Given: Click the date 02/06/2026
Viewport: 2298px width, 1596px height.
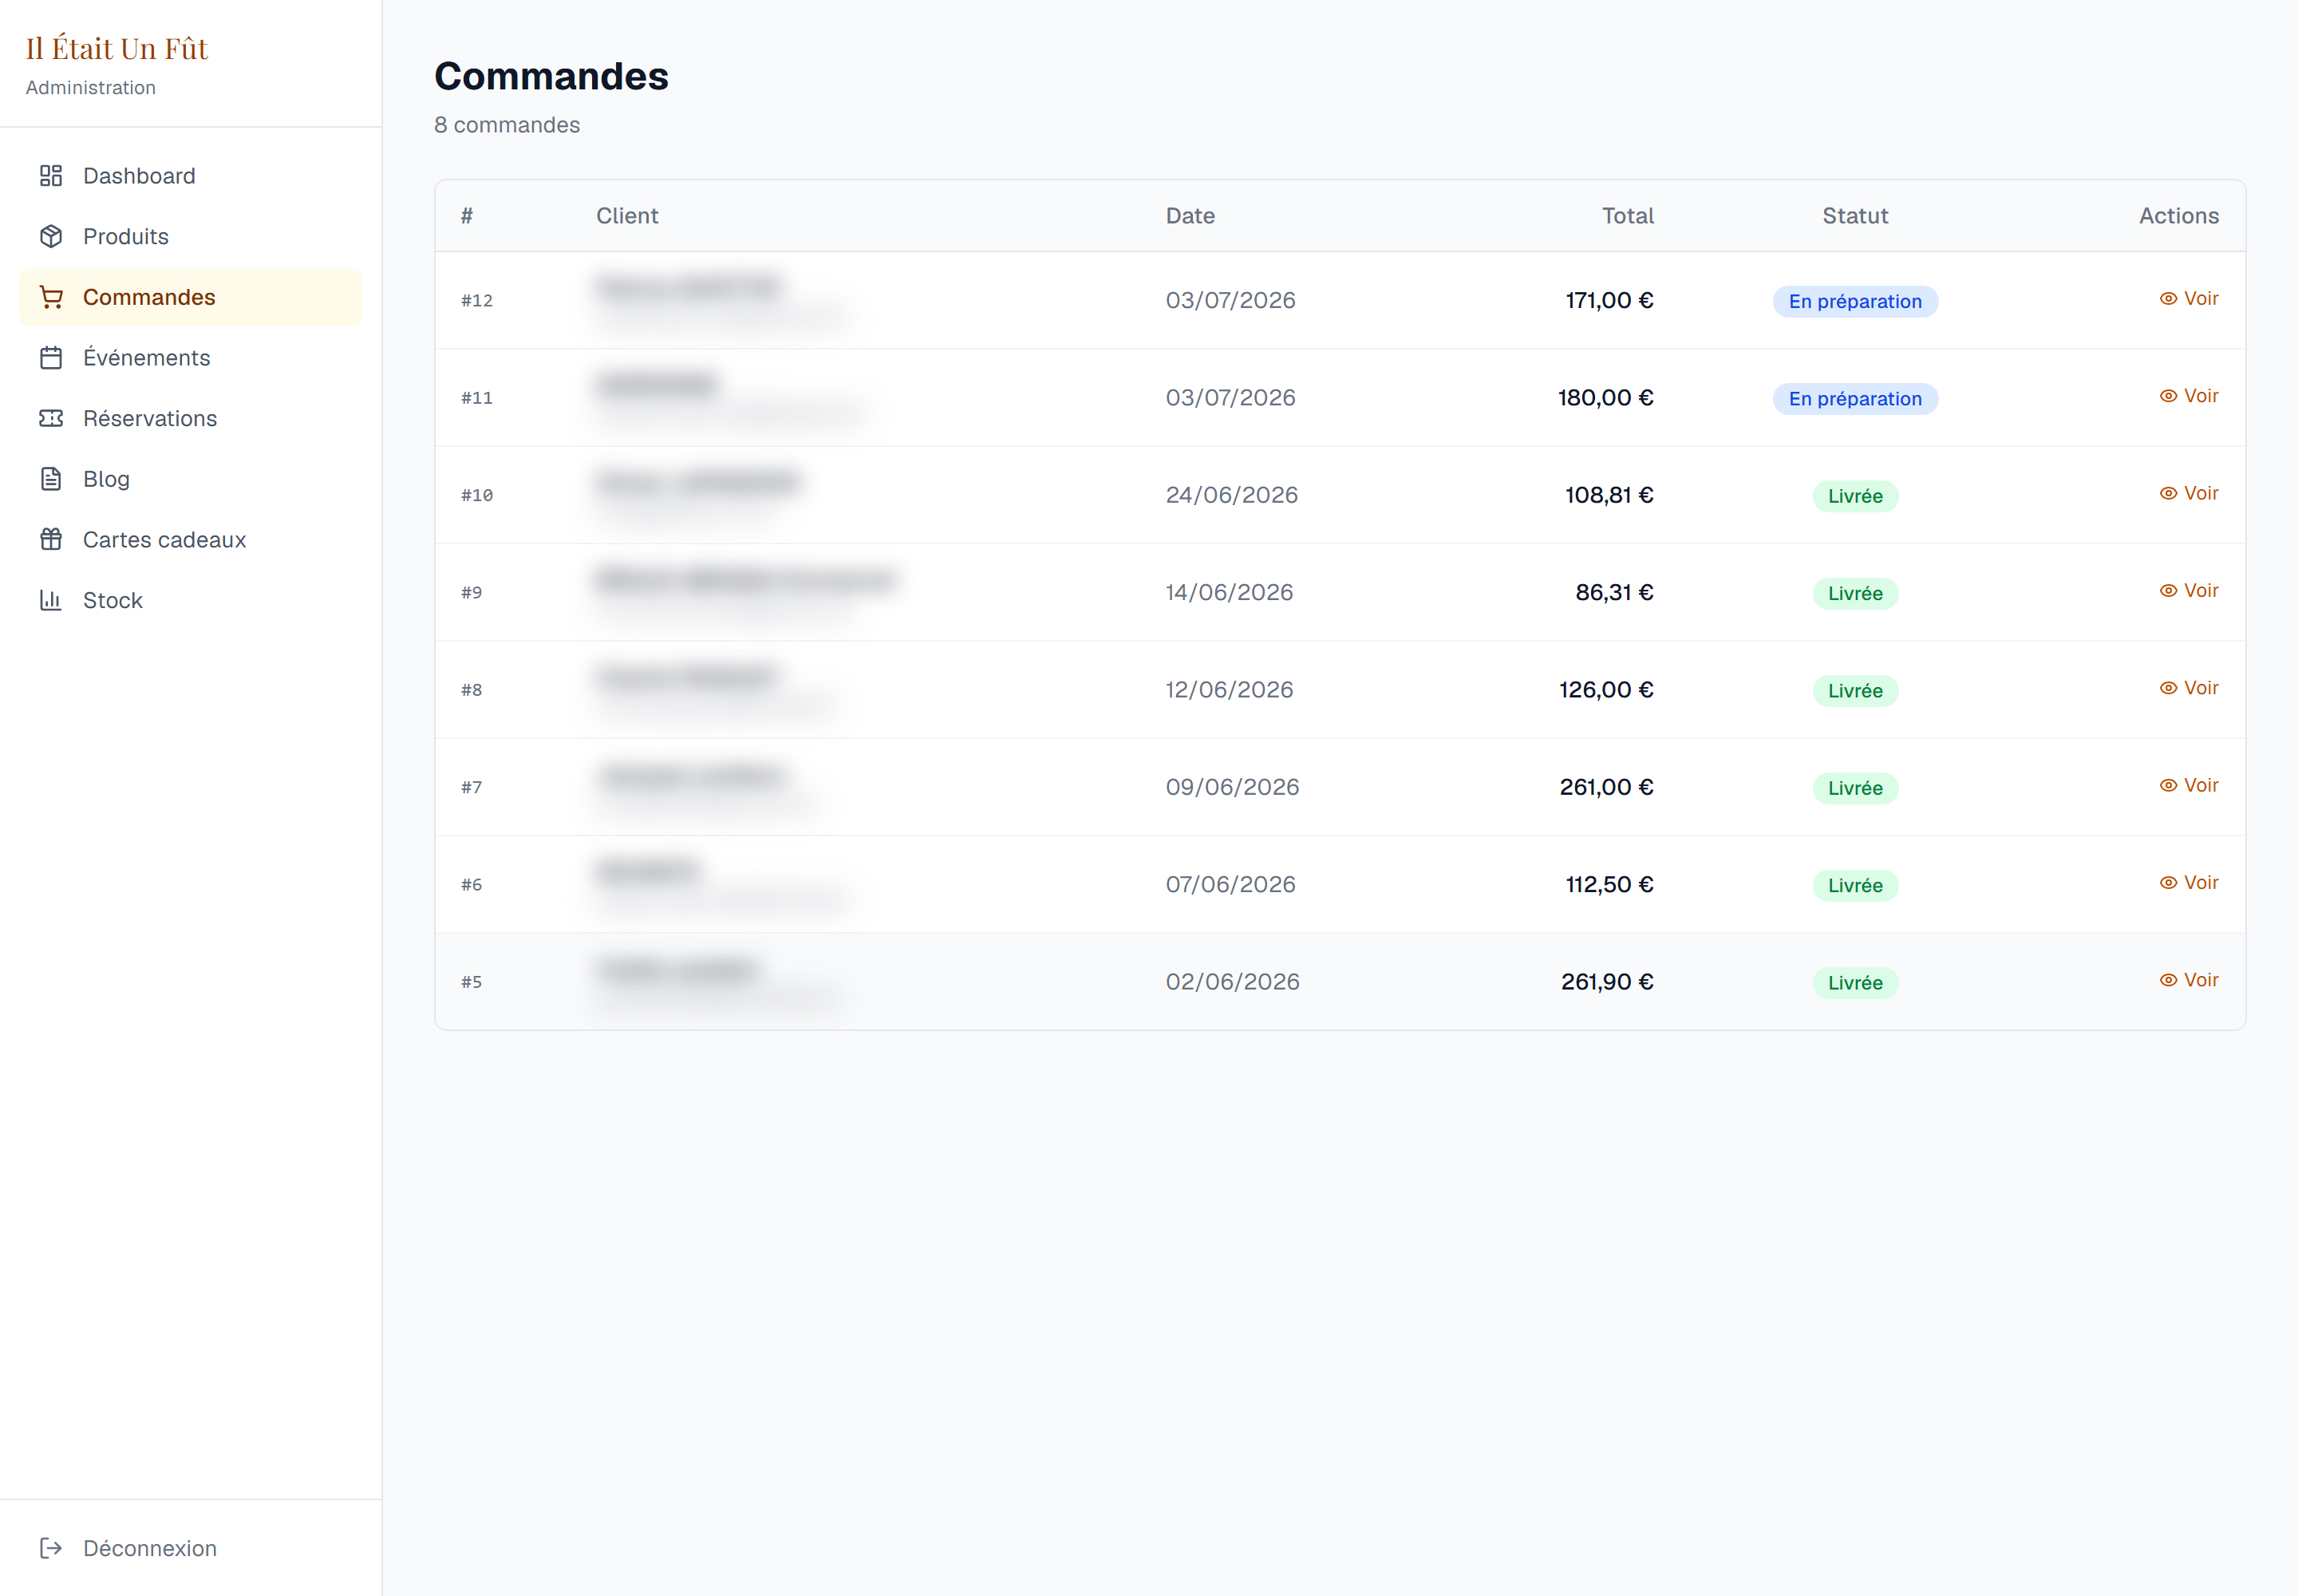Looking at the screenshot, I should point(1232,982).
